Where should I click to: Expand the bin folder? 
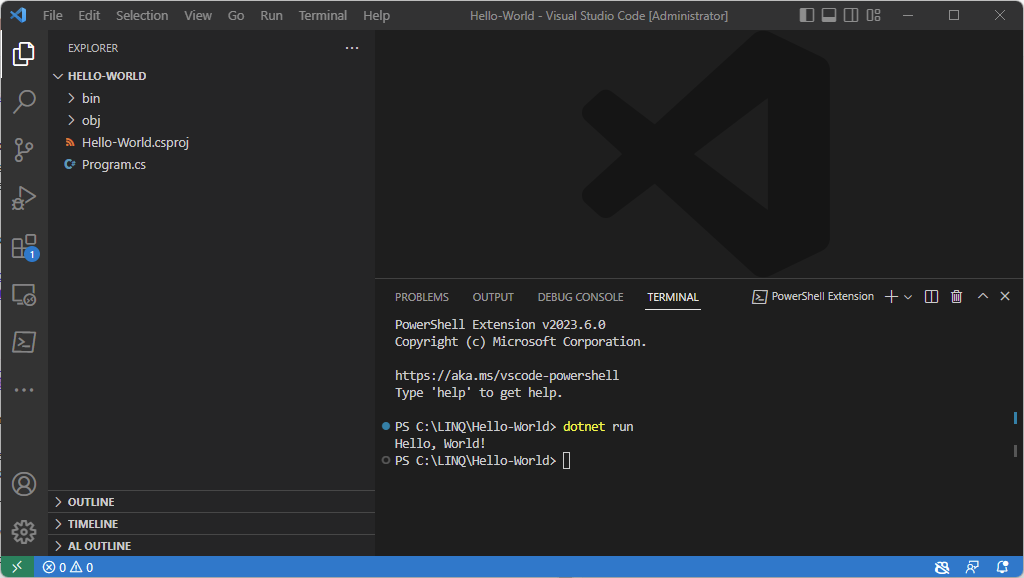click(x=212, y=98)
